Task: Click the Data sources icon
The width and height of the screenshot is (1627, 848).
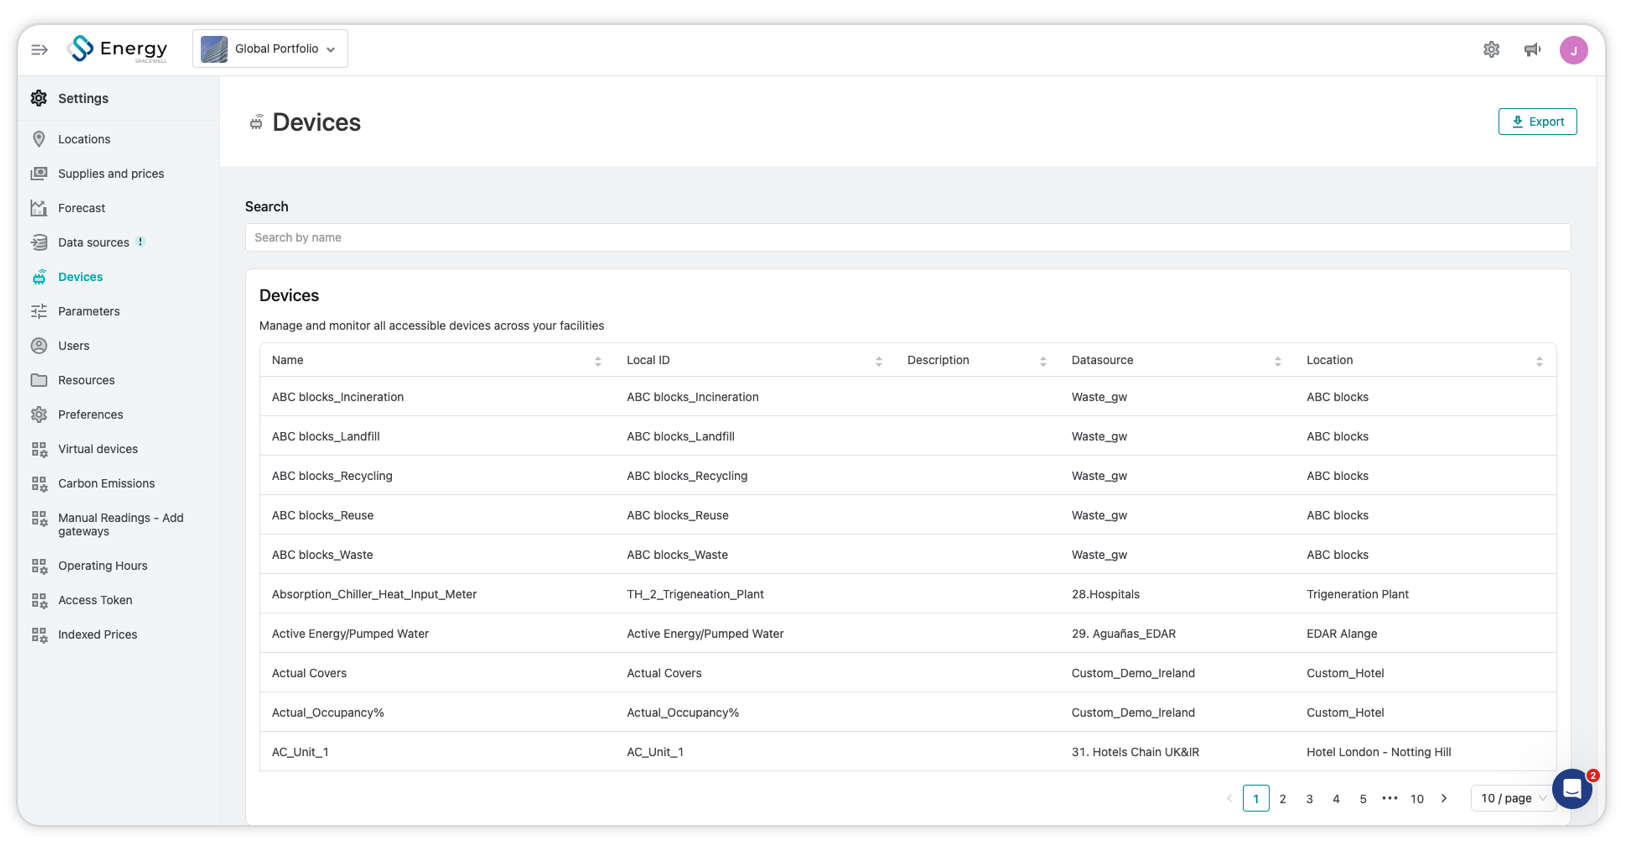Action: point(39,242)
